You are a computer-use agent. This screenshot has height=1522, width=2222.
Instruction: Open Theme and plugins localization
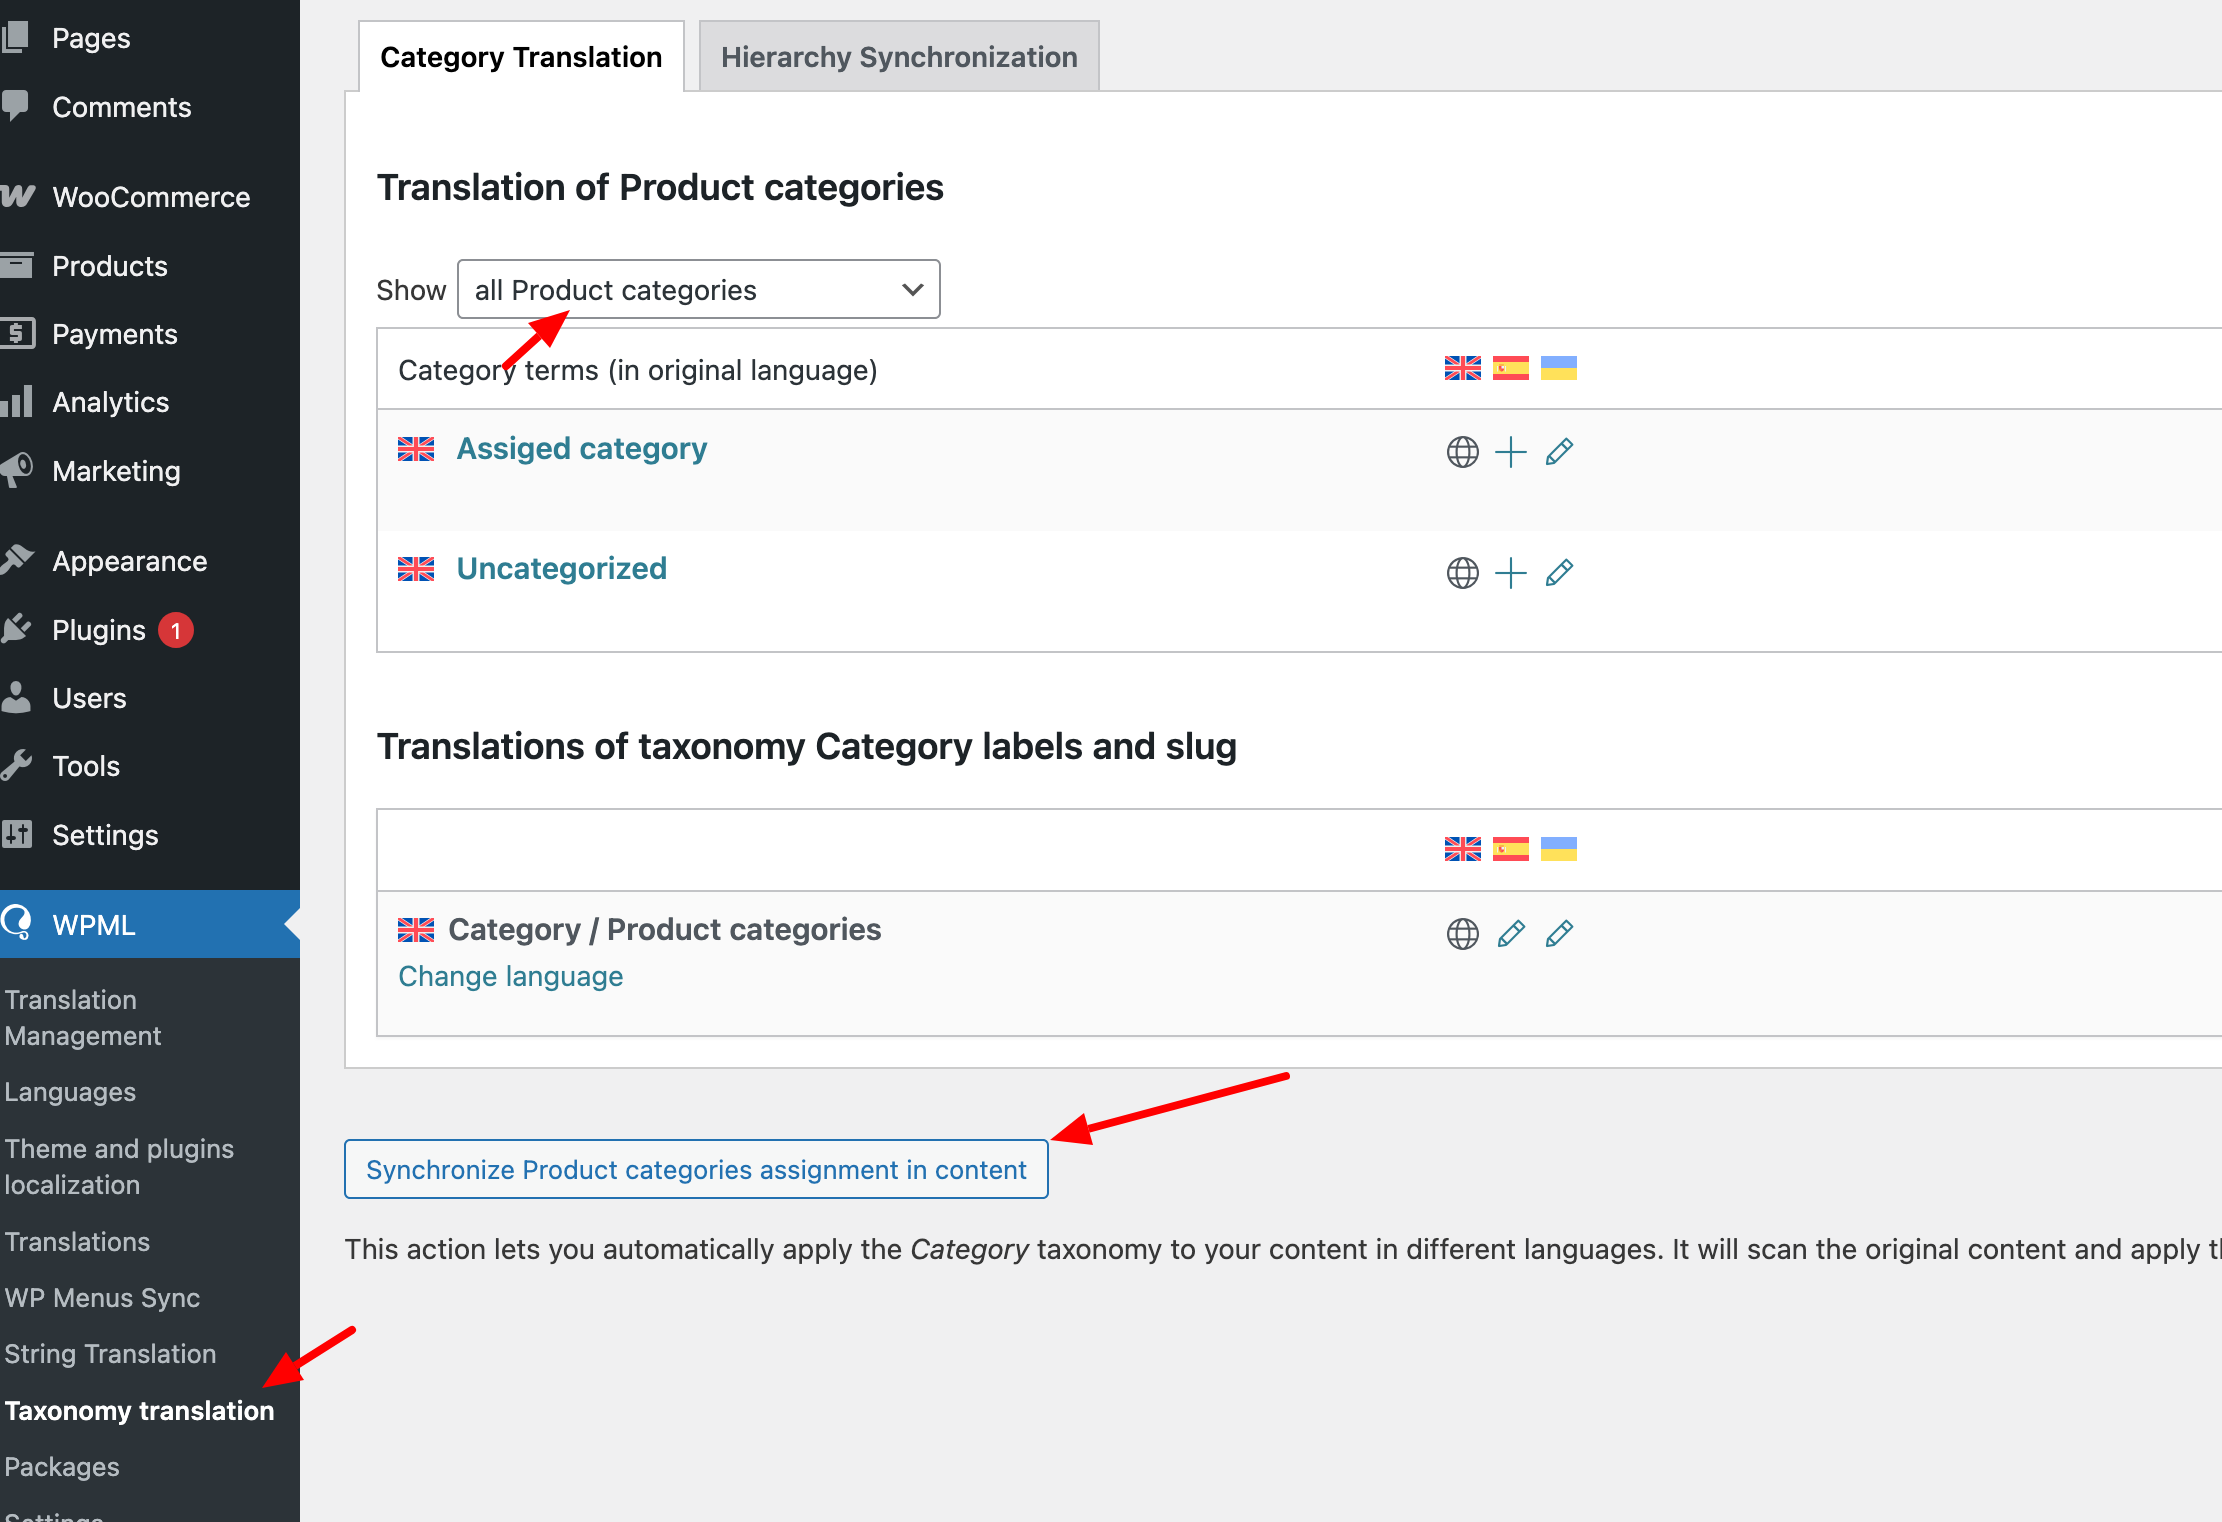point(118,1167)
